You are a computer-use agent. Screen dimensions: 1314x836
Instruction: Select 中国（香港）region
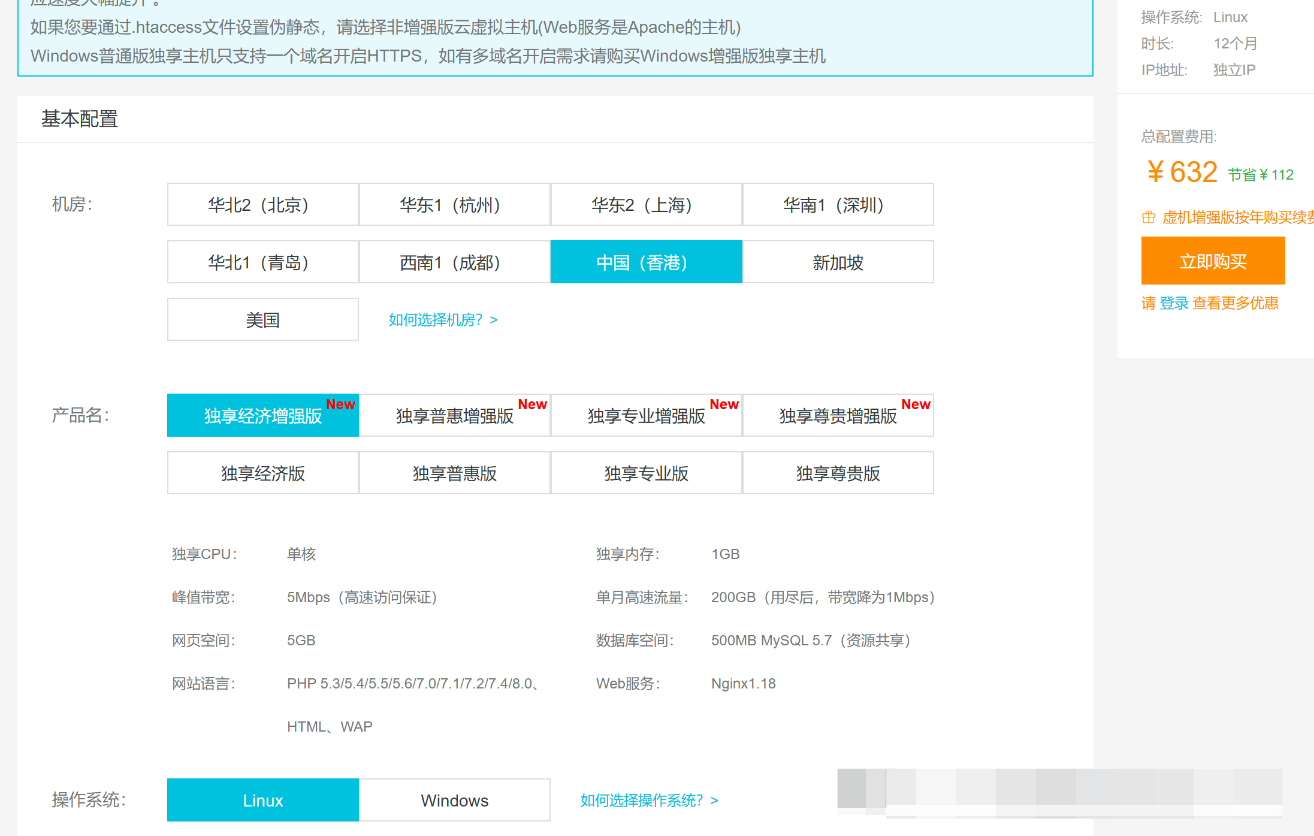tap(646, 261)
